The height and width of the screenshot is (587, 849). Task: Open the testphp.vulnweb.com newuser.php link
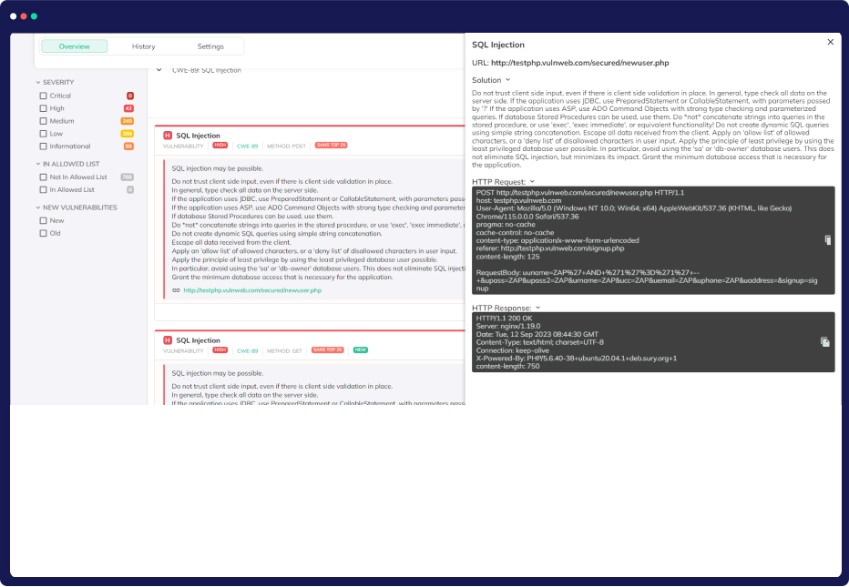(x=252, y=290)
